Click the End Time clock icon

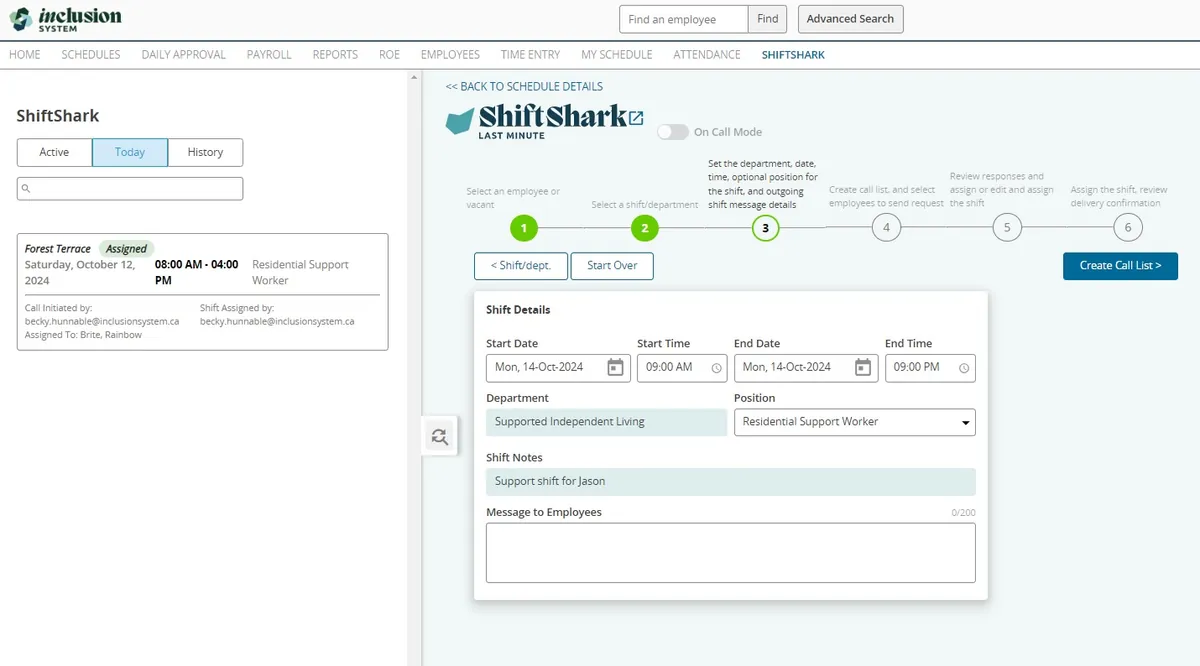point(963,367)
